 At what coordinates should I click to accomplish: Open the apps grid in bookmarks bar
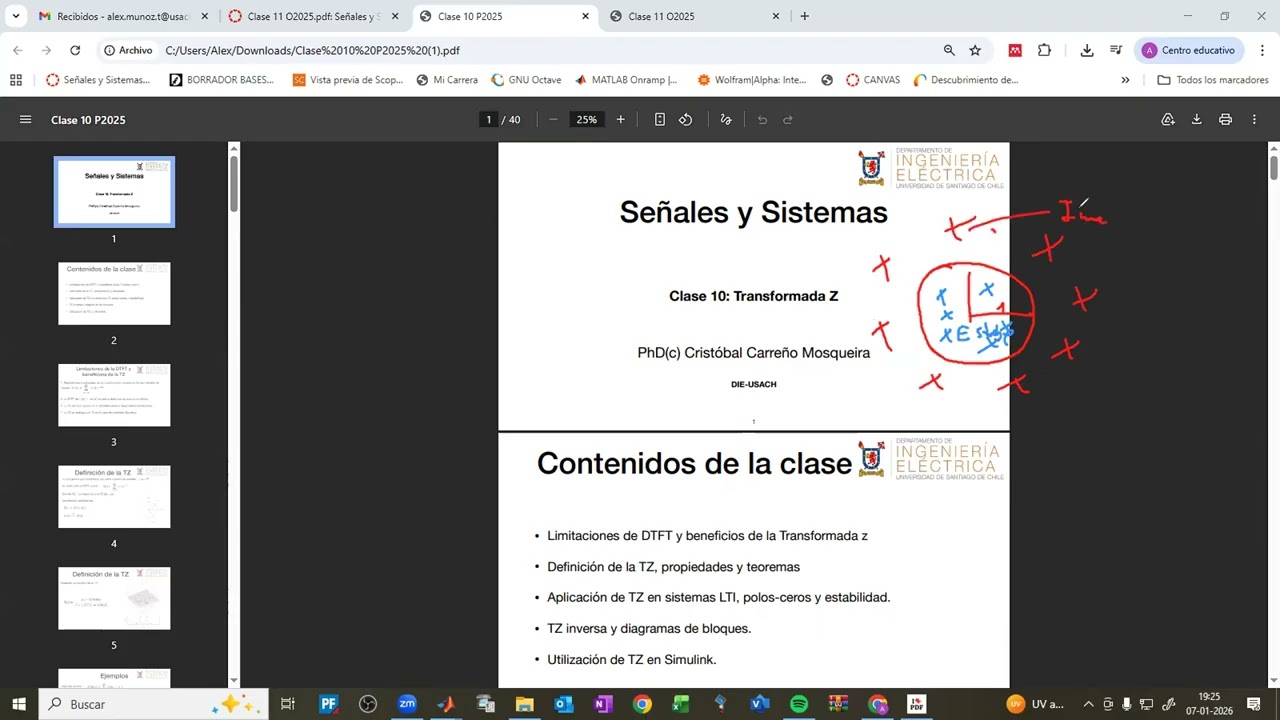tap(16, 80)
